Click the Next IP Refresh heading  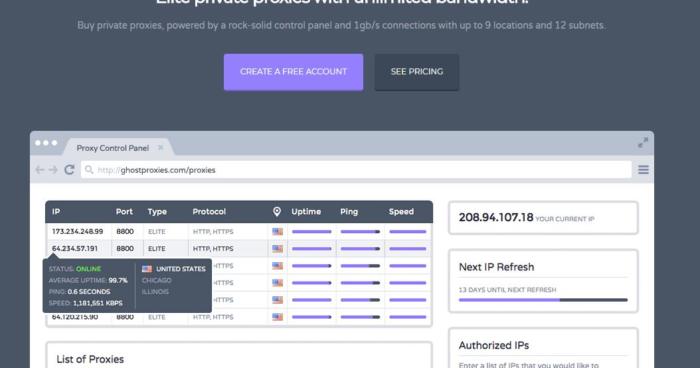pos(496,267)
